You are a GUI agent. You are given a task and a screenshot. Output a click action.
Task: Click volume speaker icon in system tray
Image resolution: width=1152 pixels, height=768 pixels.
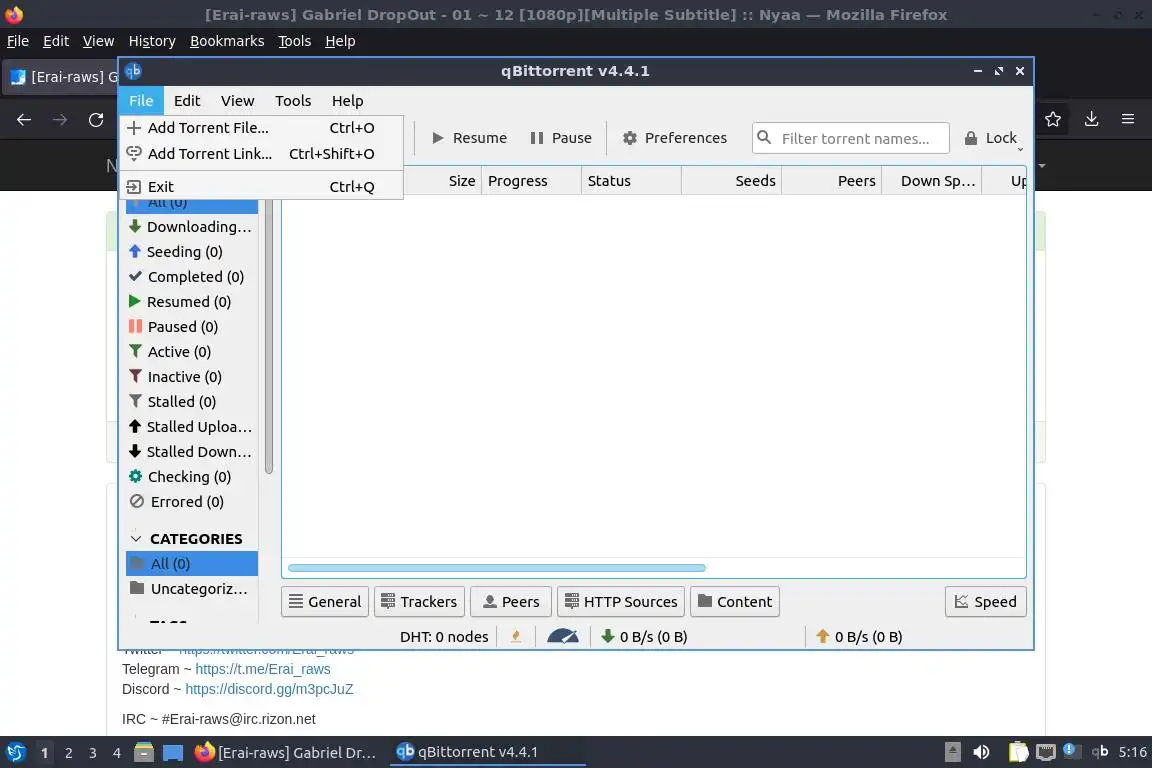point(981,752)
